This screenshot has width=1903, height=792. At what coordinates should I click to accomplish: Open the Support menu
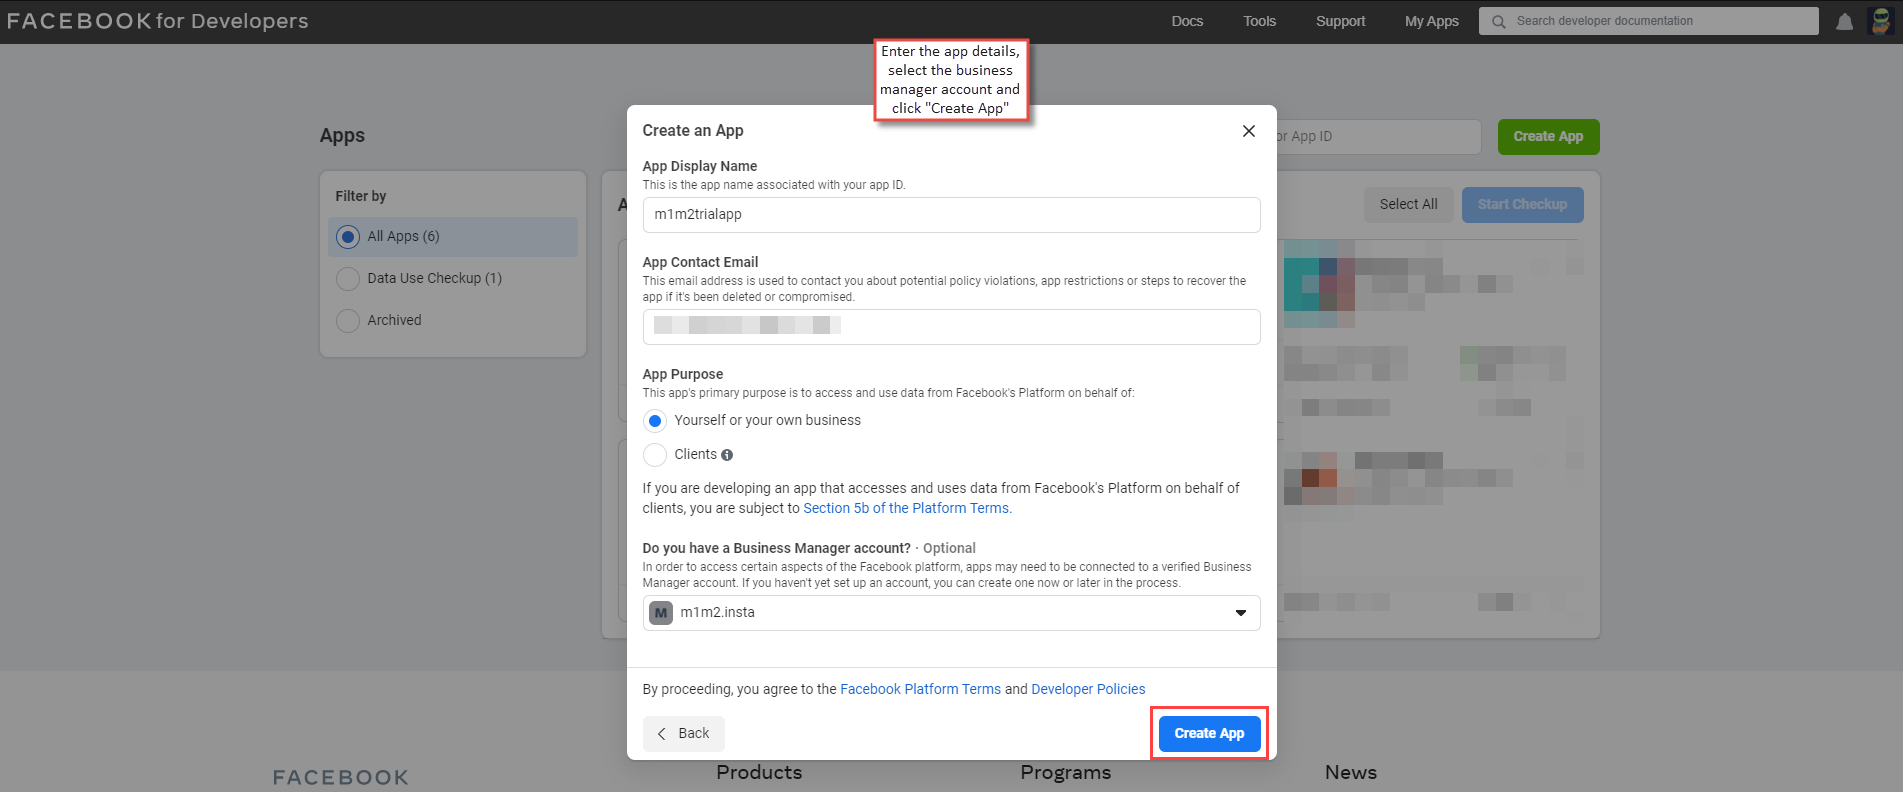(x=1340, y=21)
